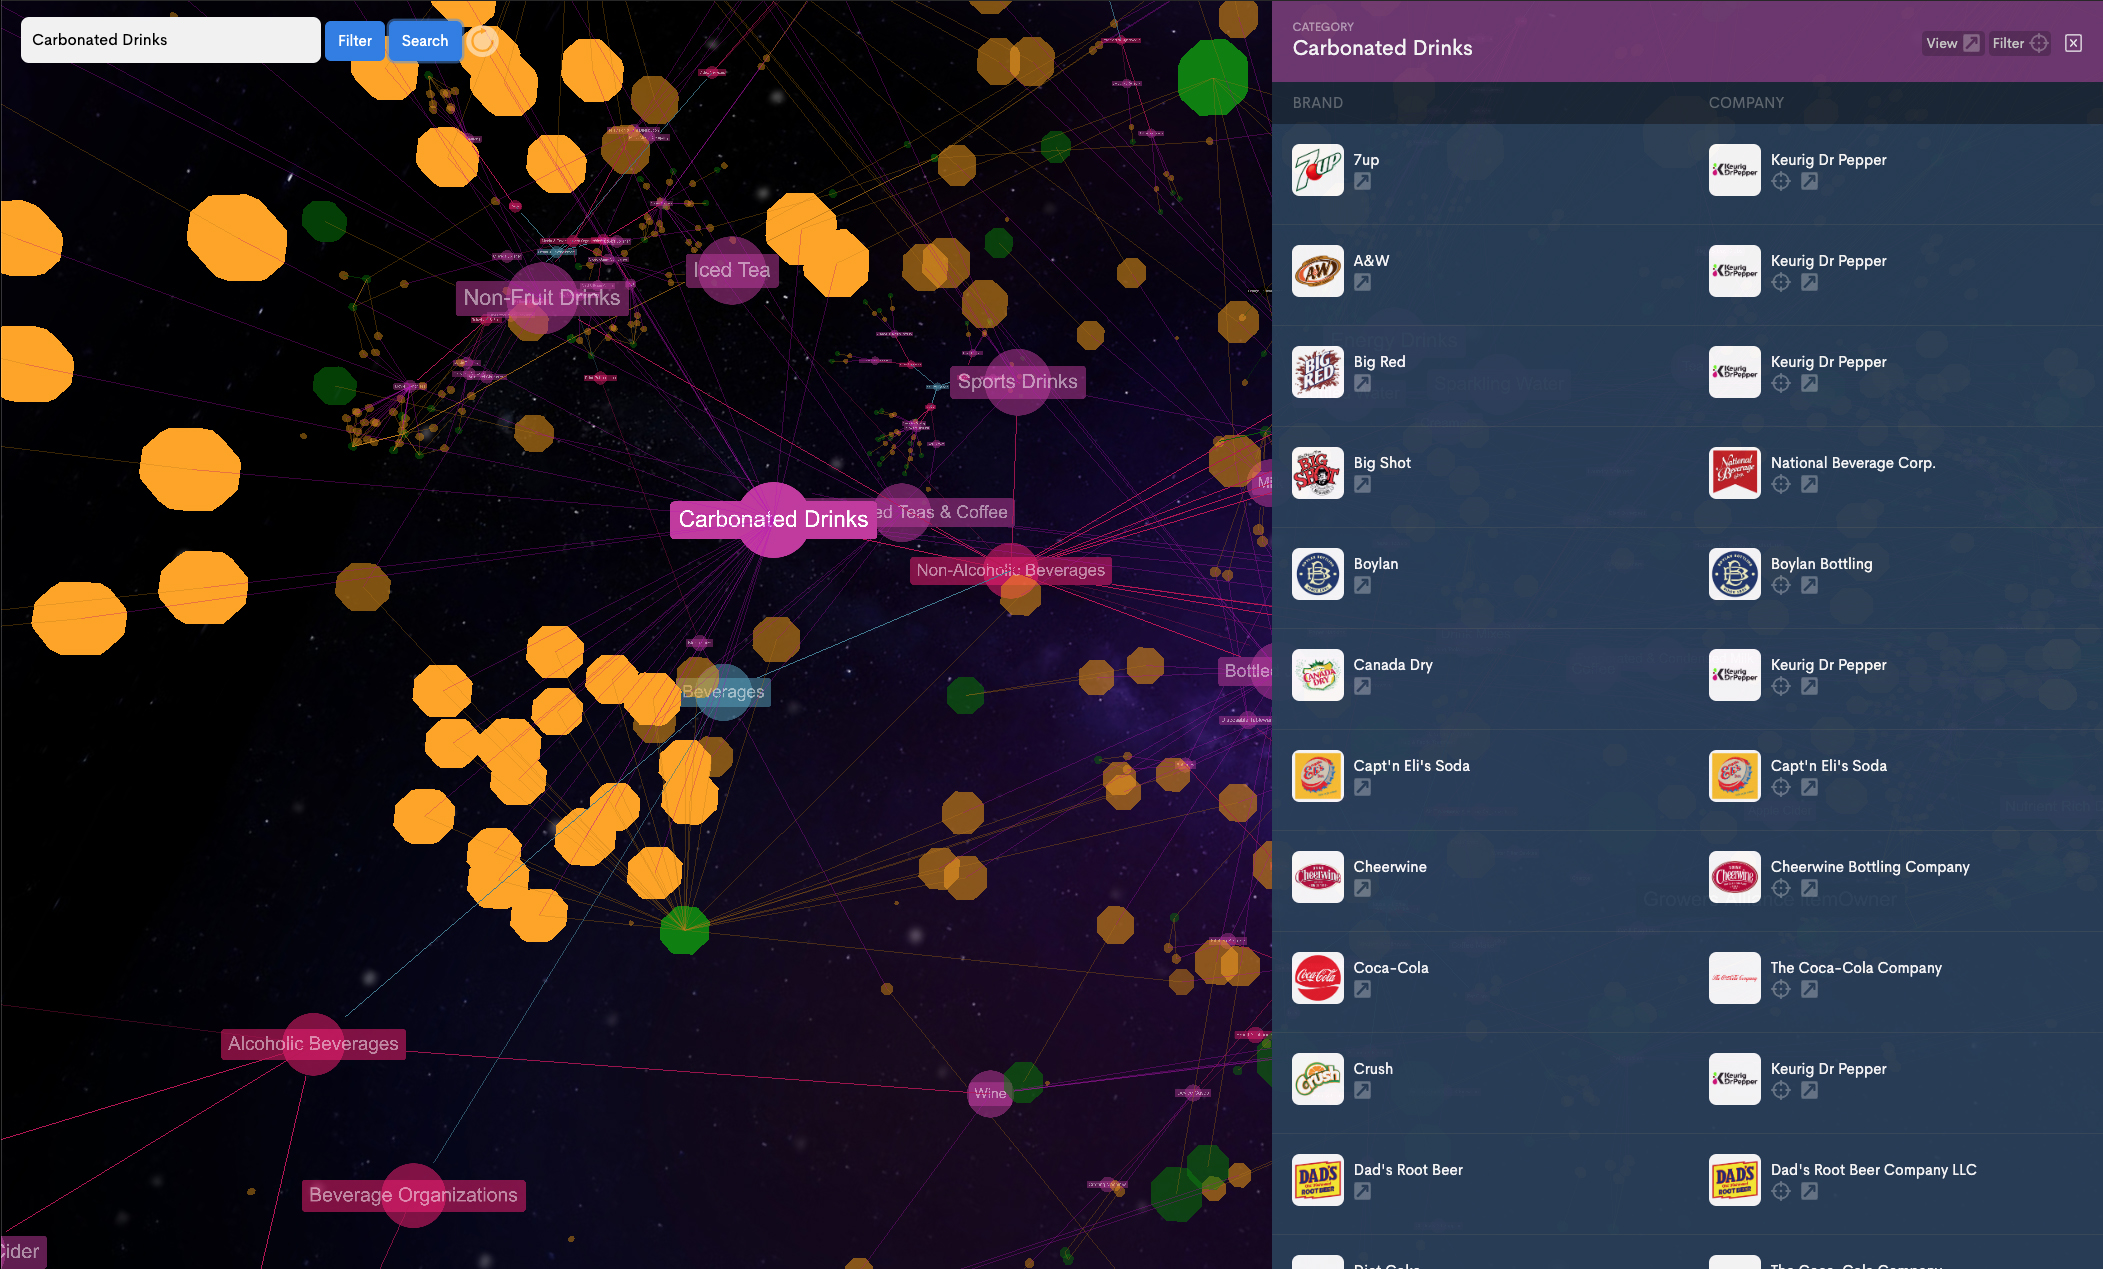Select the Alcoholic Beverages graph node
This screenshot has height=1269, width=2103.
click(313, 1043)
